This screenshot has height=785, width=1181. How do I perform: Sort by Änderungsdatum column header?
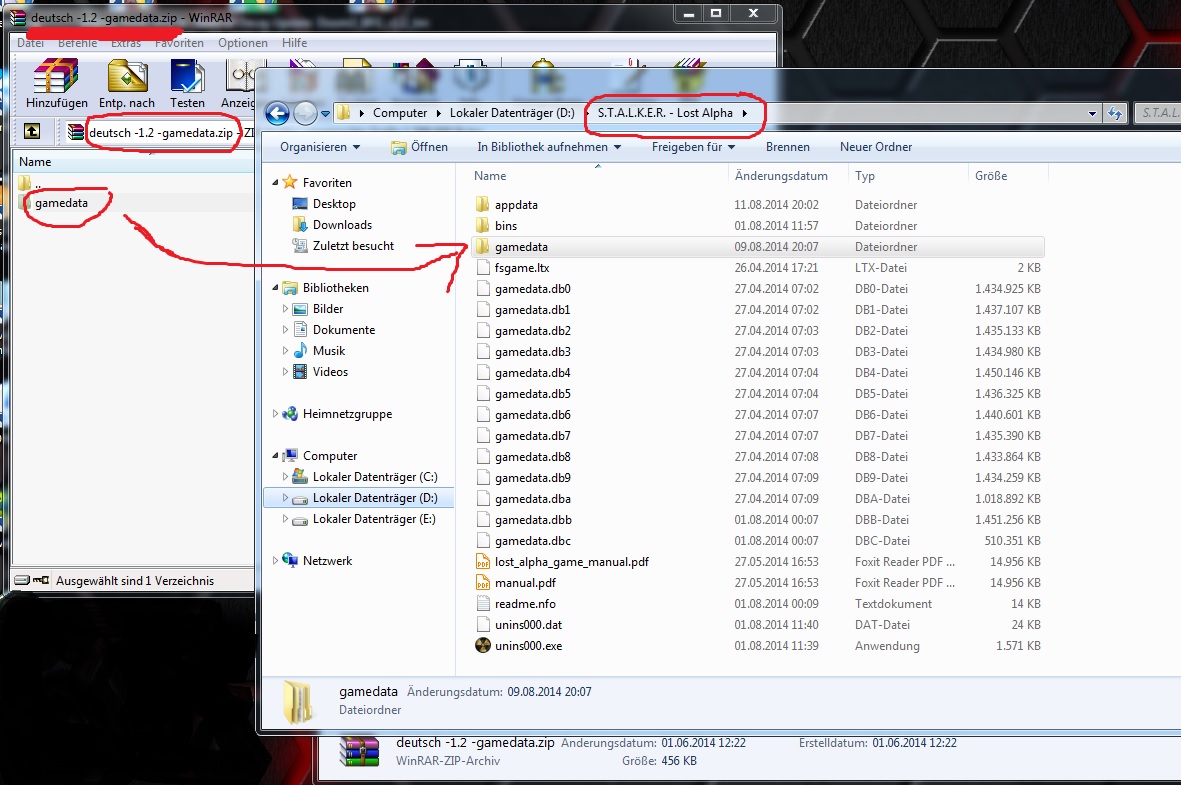[x=788, y=176]
